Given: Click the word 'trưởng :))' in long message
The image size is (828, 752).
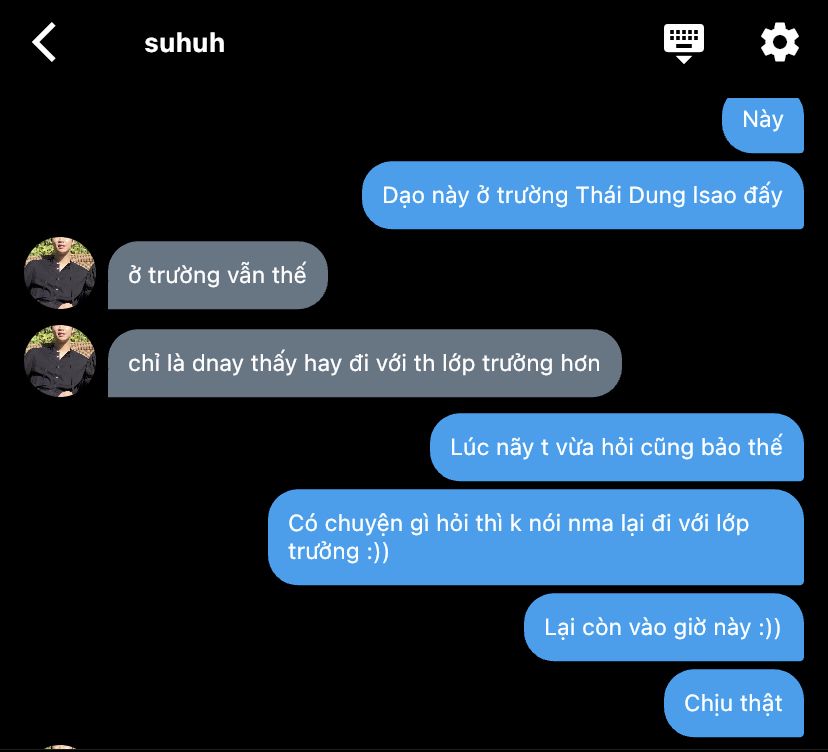Looking at the screenshot, I should [x=338, y=552].
